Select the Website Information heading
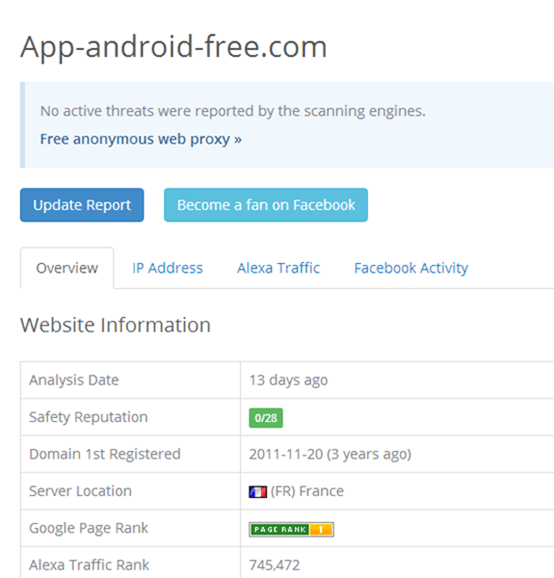 click(115, 325)
